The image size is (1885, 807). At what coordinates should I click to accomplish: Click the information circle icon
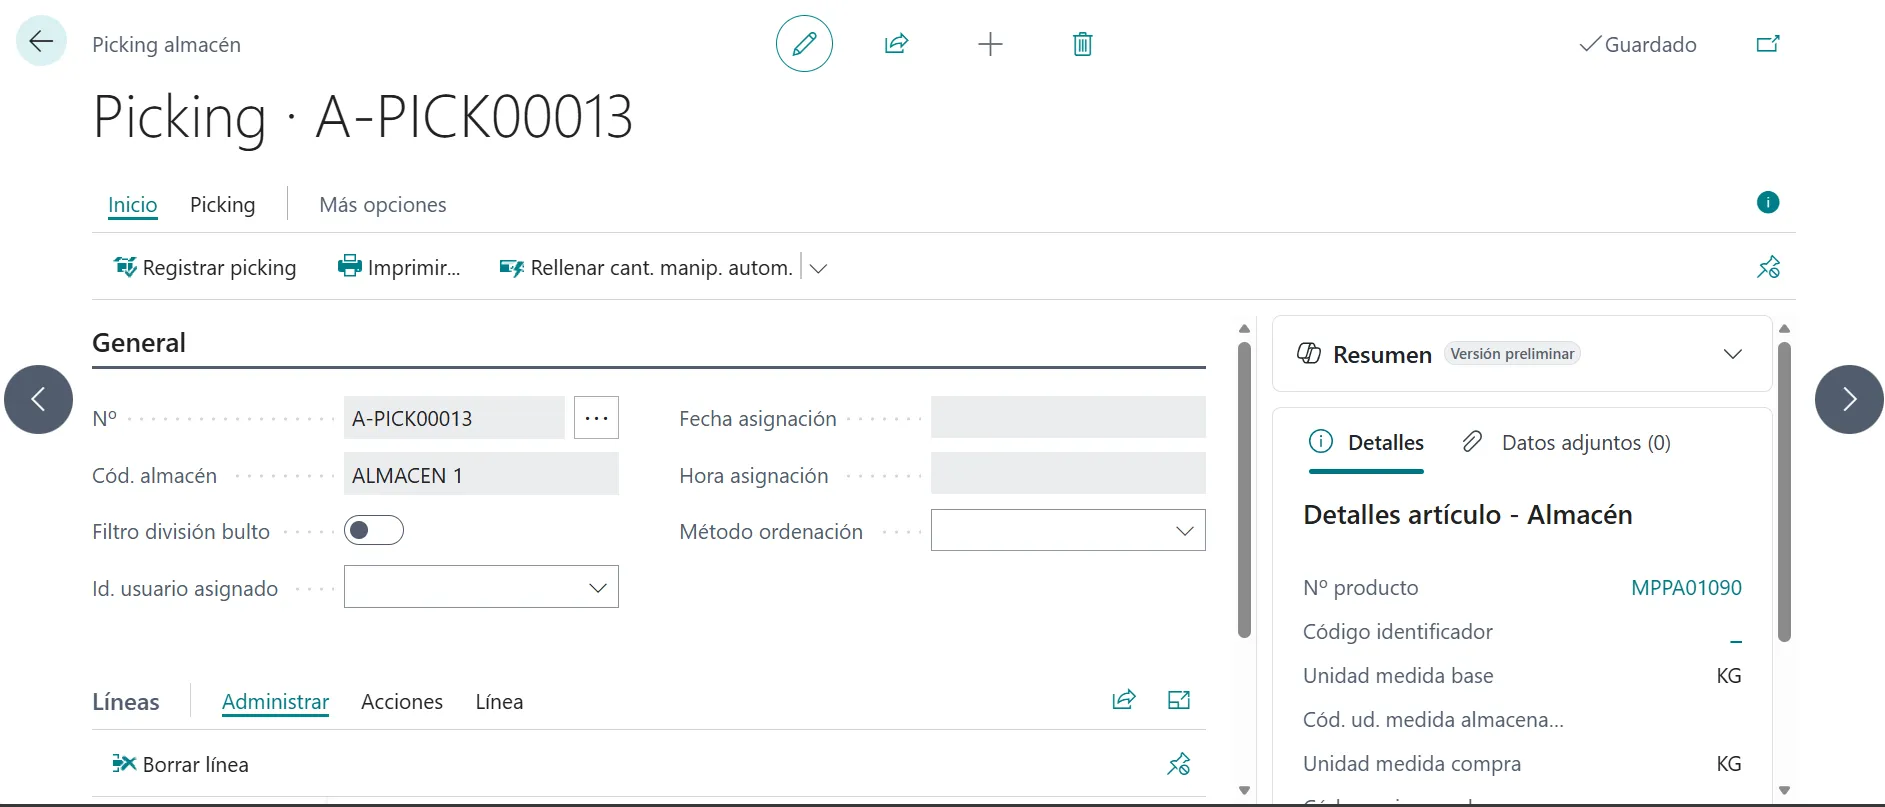pos(1767,203)
